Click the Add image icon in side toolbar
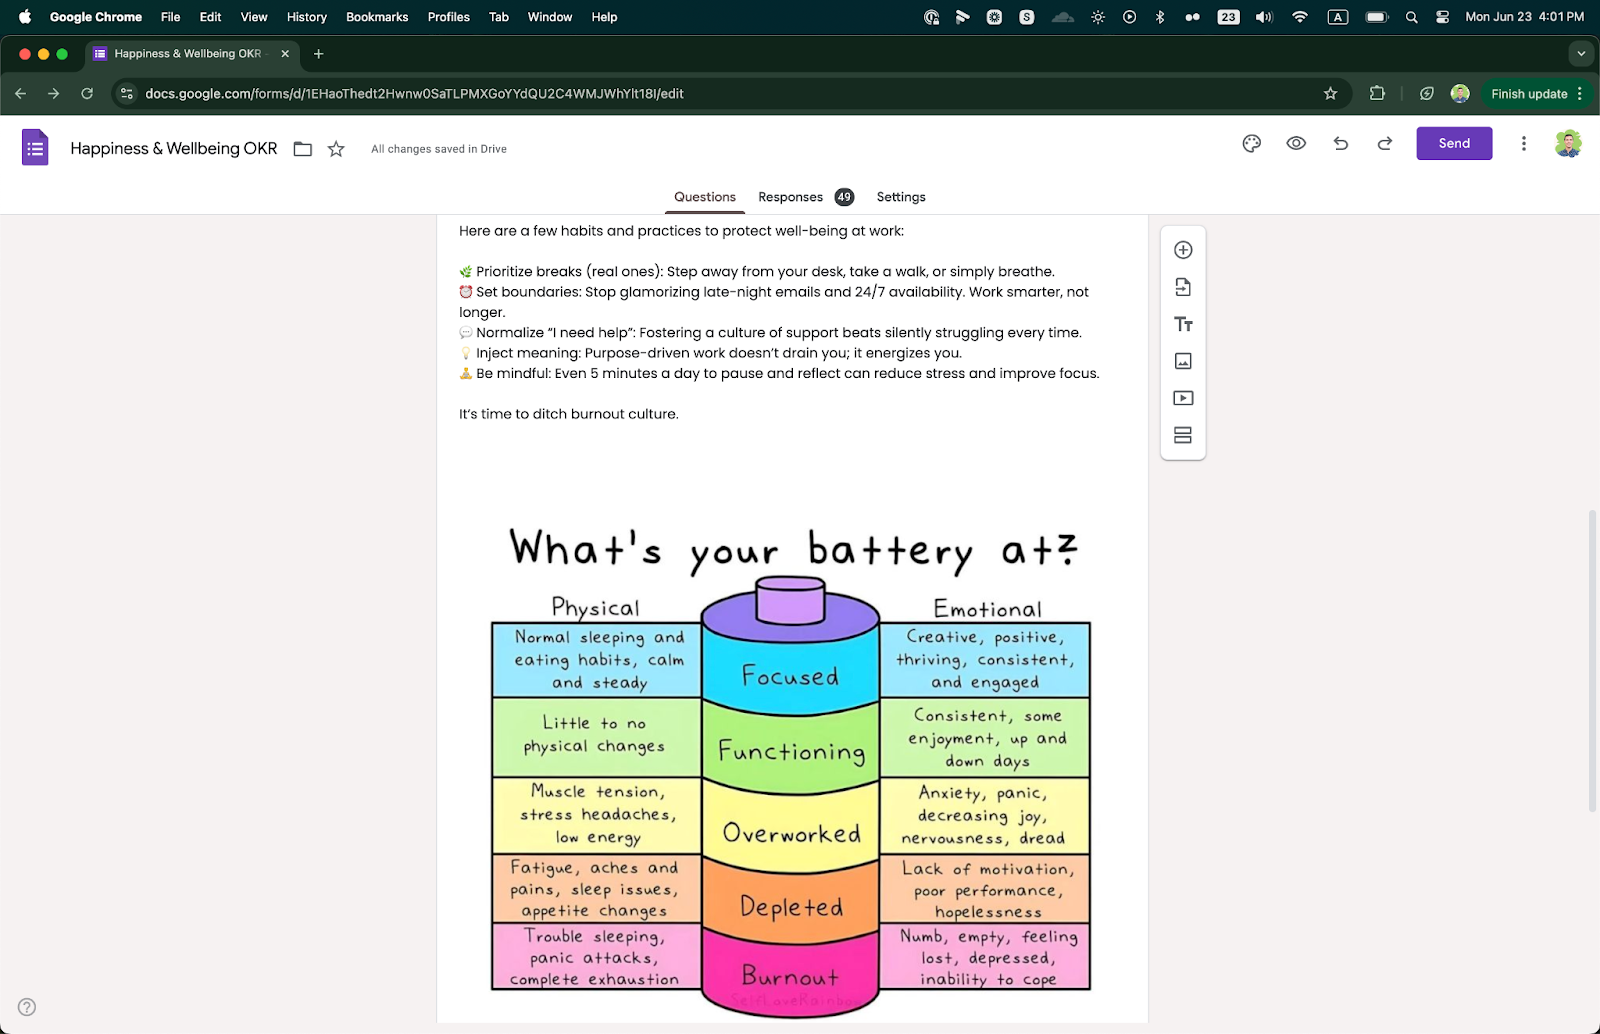This screenshot has width=1600, height=1034. pos(1183,361)
